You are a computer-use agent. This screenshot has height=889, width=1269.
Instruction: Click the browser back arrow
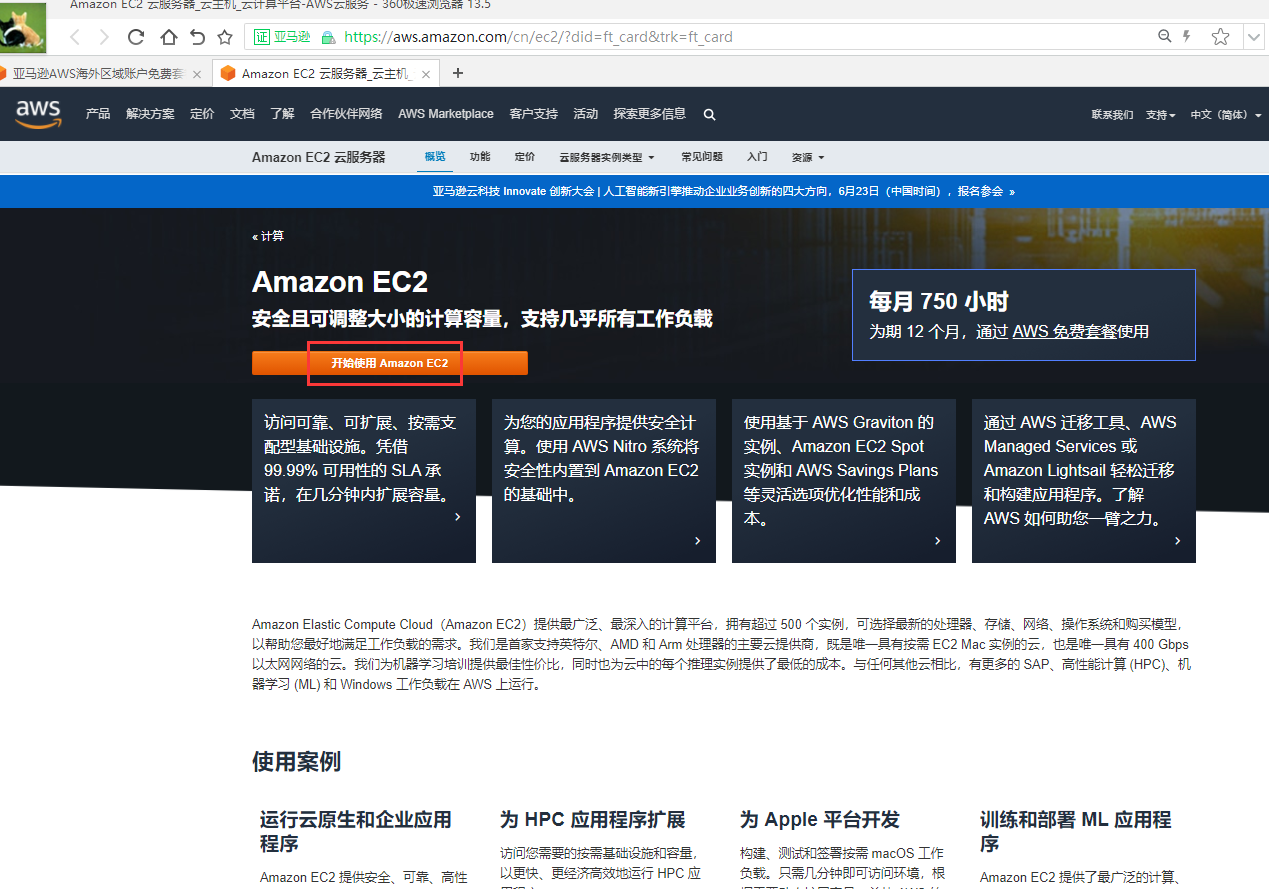click(75, 37)
